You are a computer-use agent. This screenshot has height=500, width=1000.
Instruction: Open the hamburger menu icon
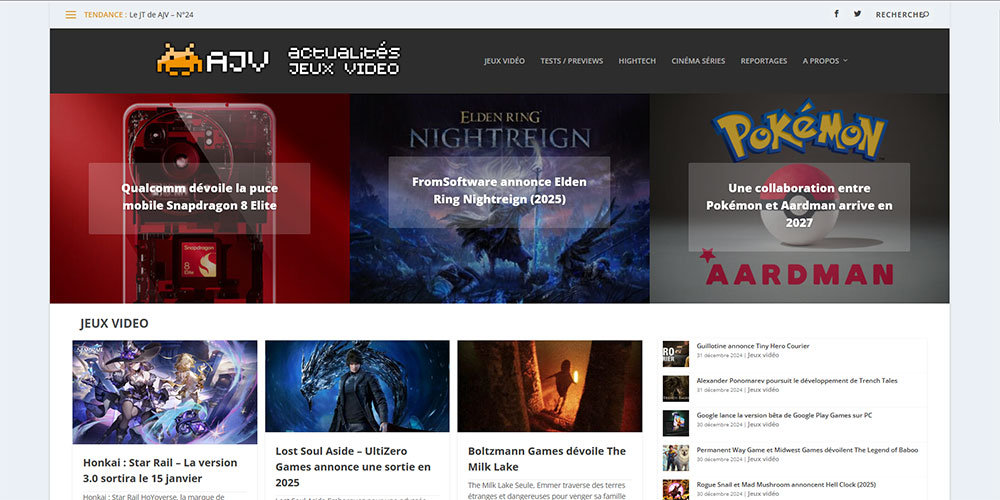[x=71, y=15]
